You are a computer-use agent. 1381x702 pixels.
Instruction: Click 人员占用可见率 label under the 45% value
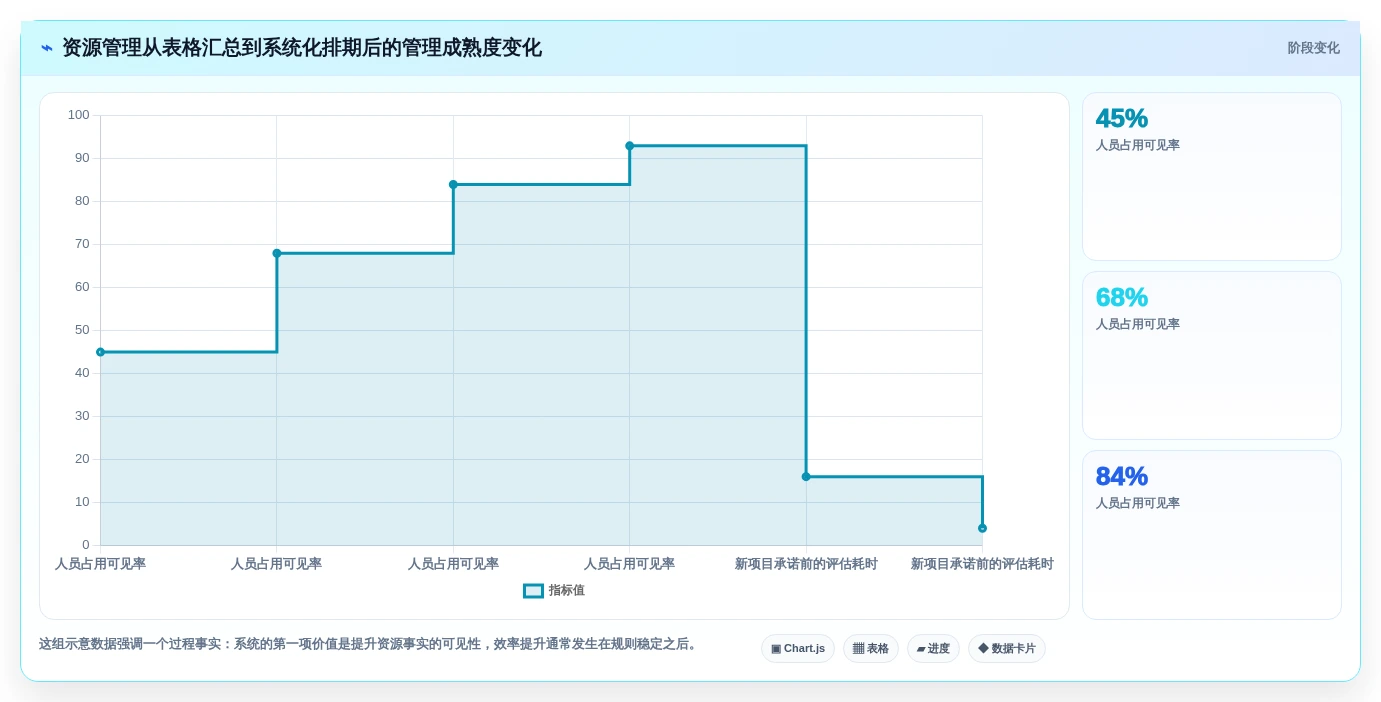(x=1138, y=145)
